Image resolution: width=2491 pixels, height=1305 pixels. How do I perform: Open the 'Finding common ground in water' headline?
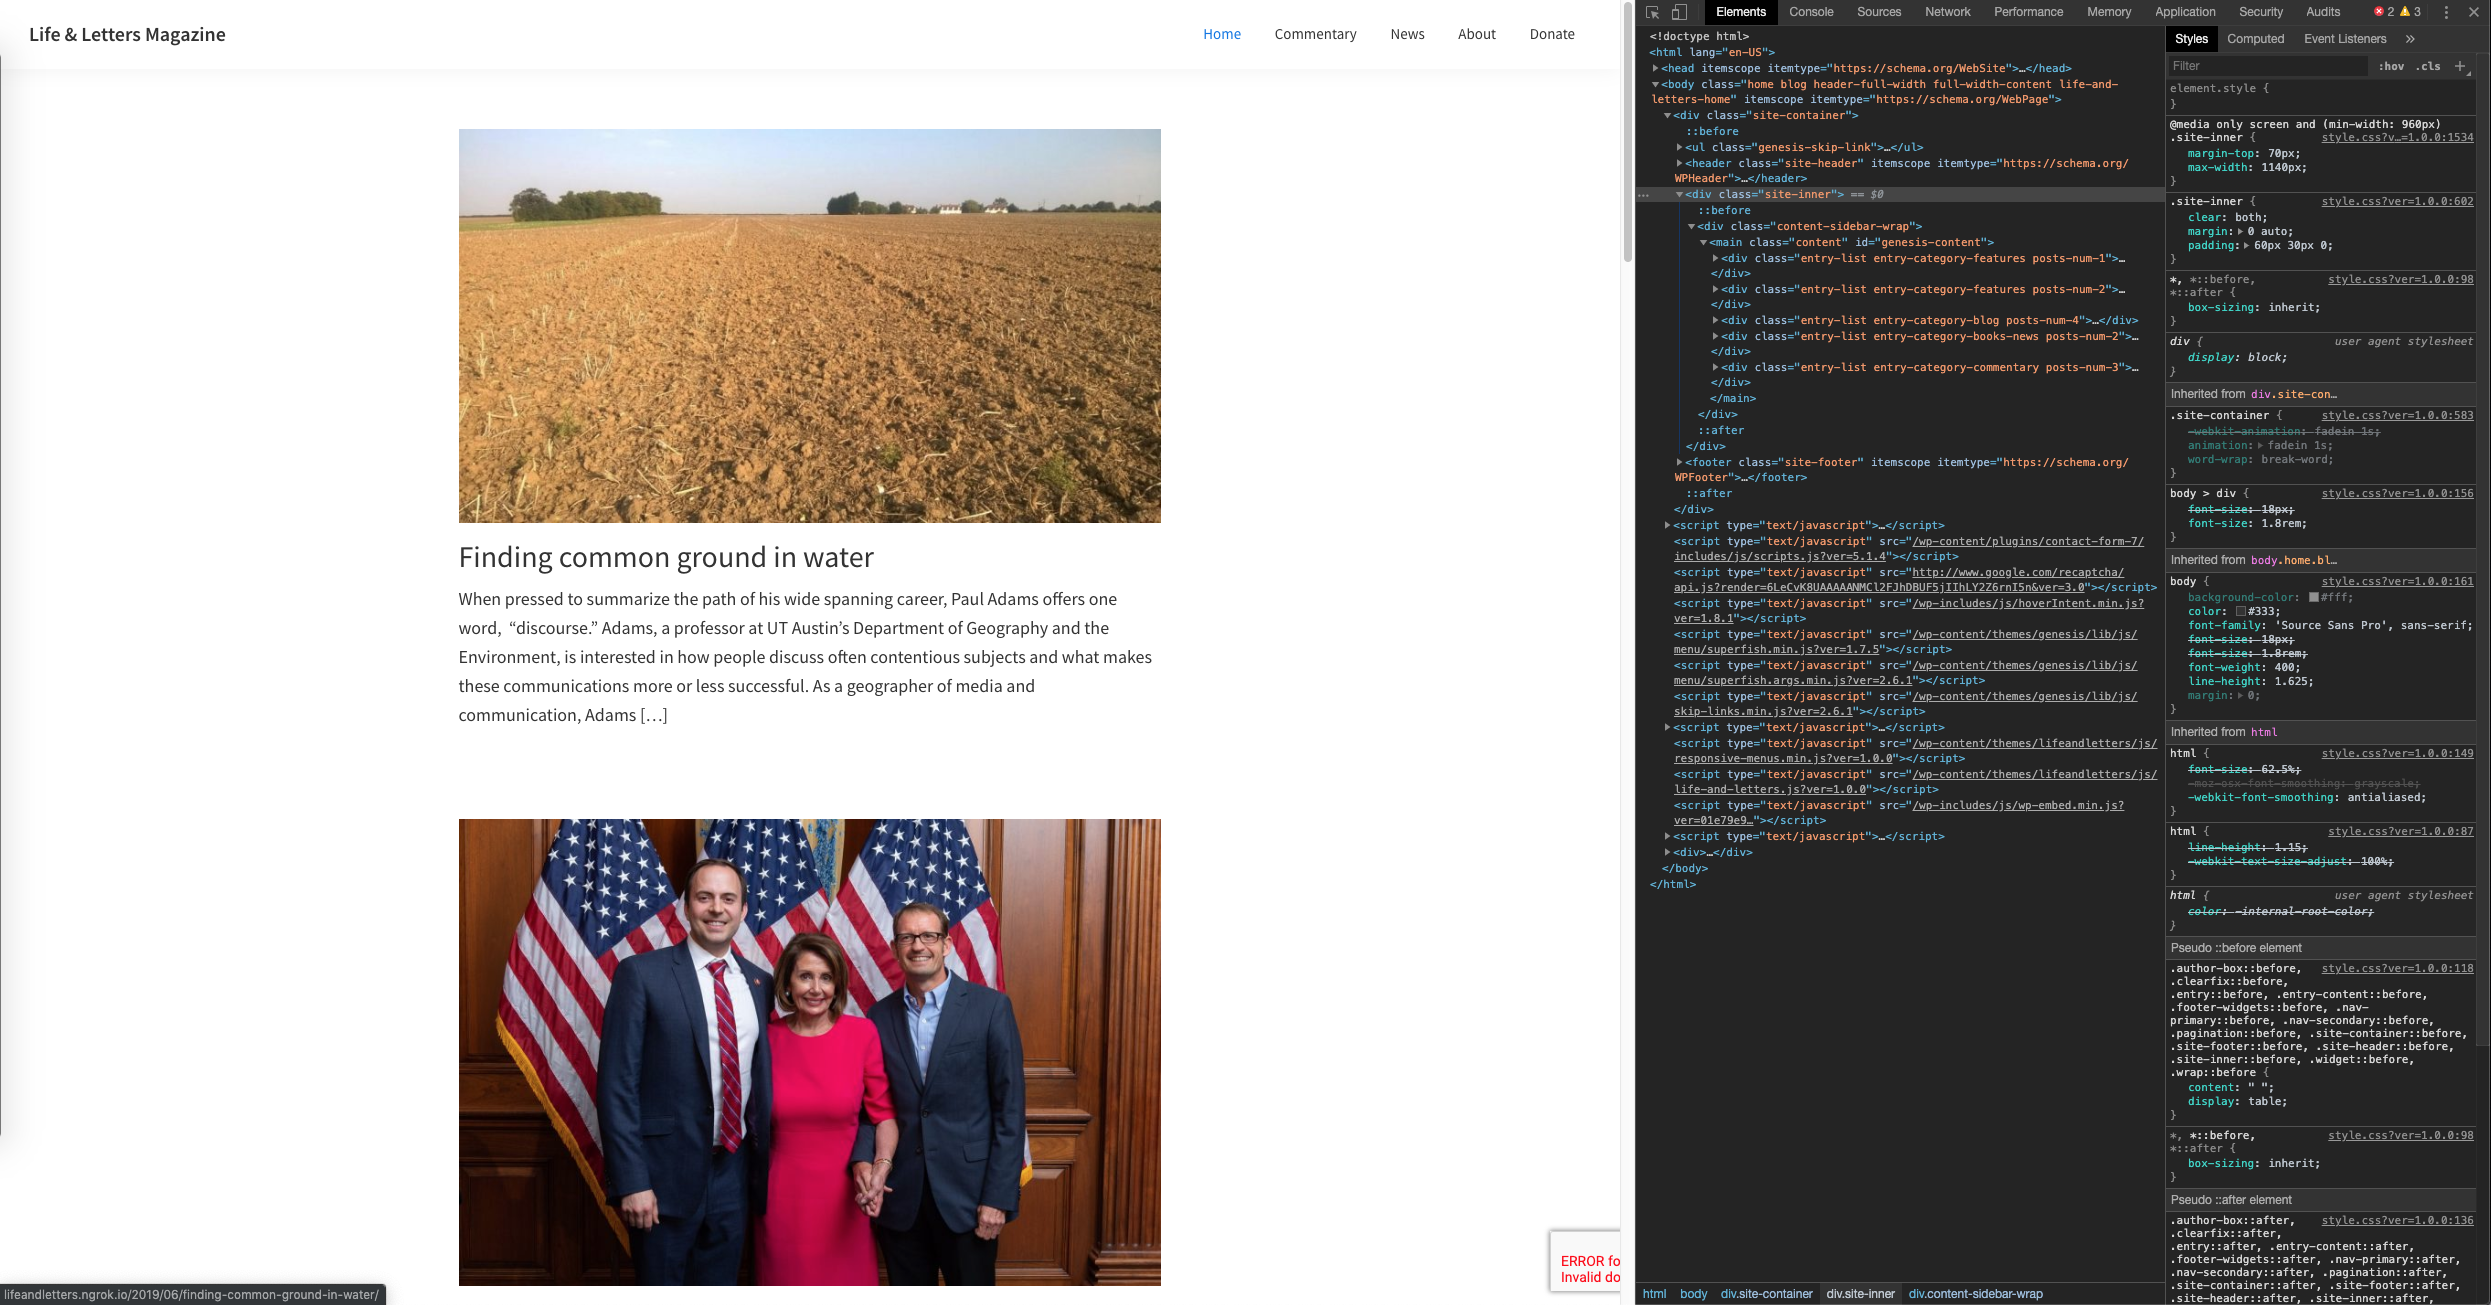[666, 557]
